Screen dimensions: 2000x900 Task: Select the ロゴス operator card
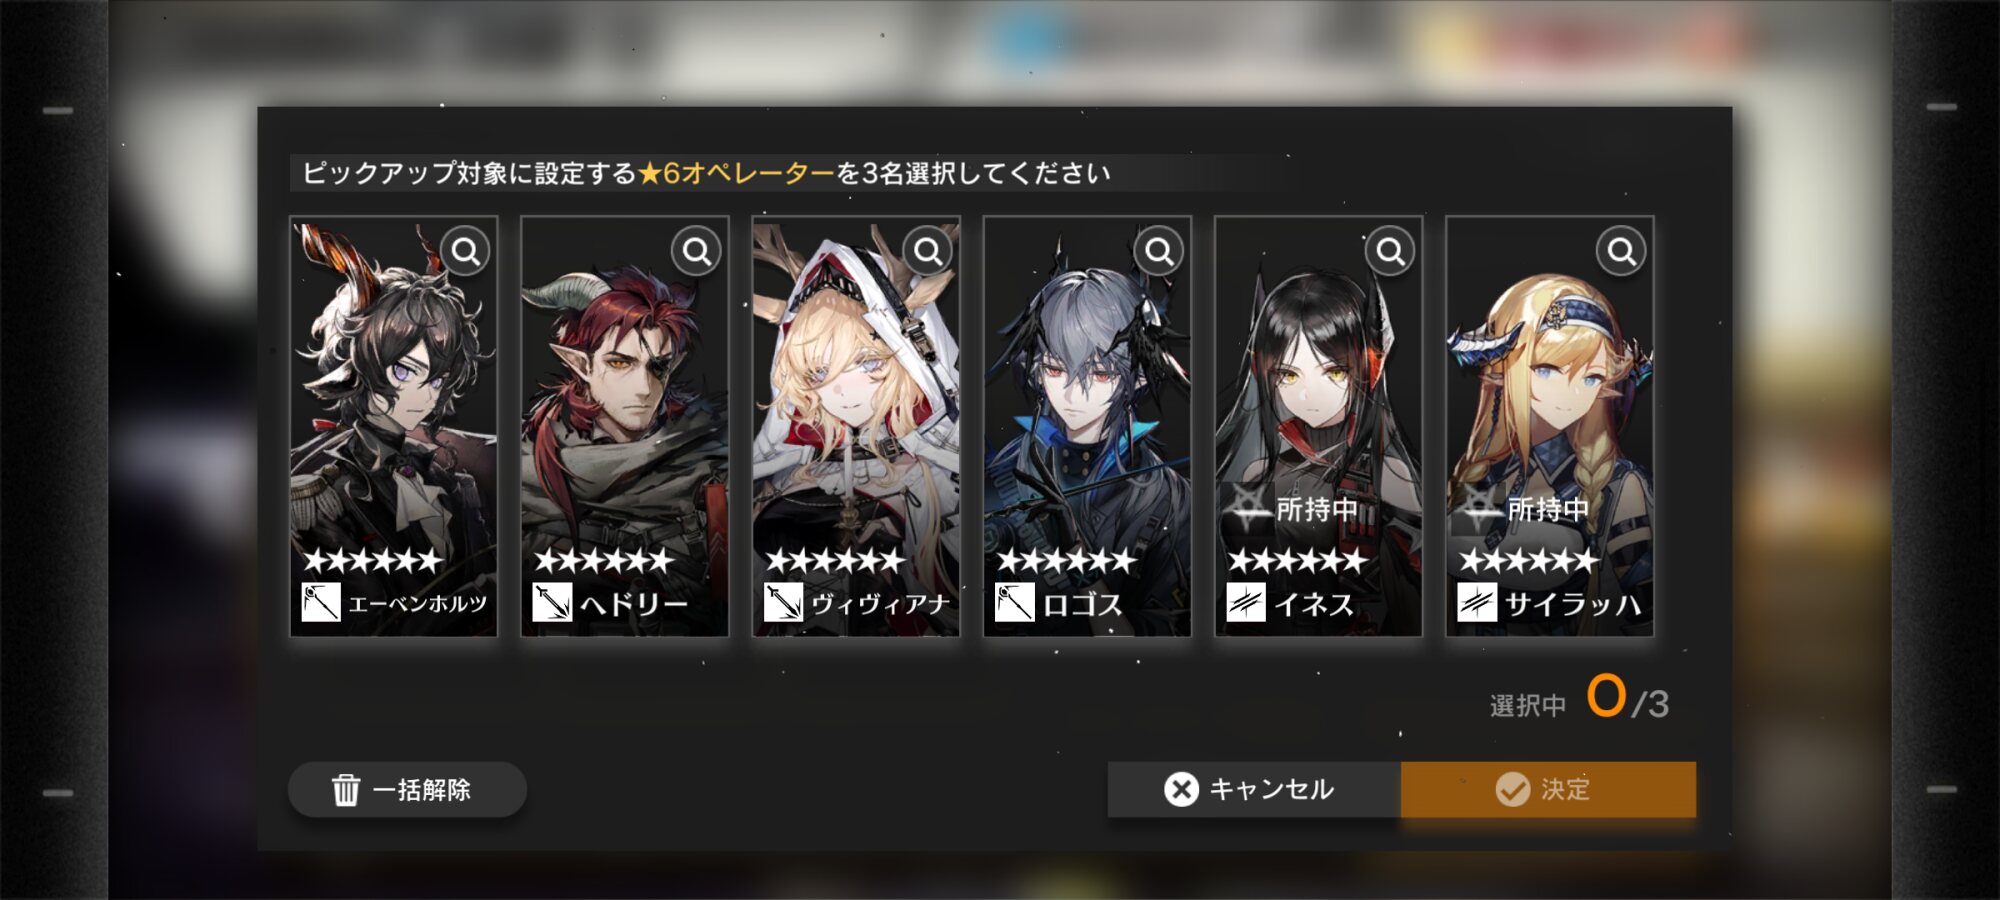(x=1087, y=426)
